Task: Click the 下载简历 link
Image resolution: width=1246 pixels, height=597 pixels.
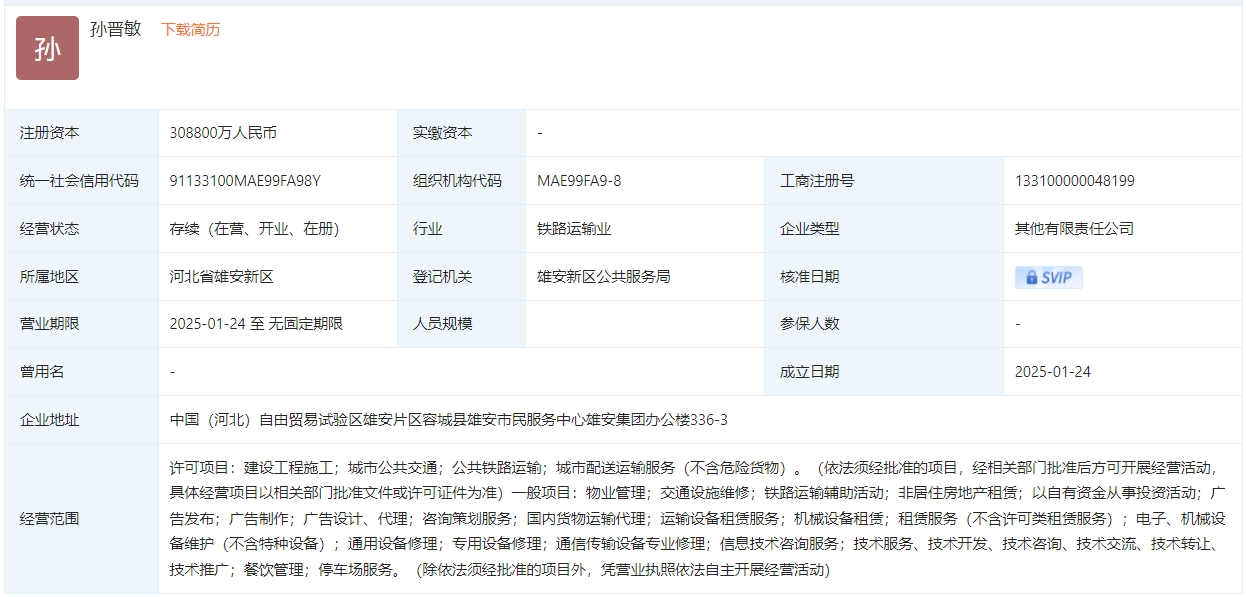Action: click(x=191, y=30)
